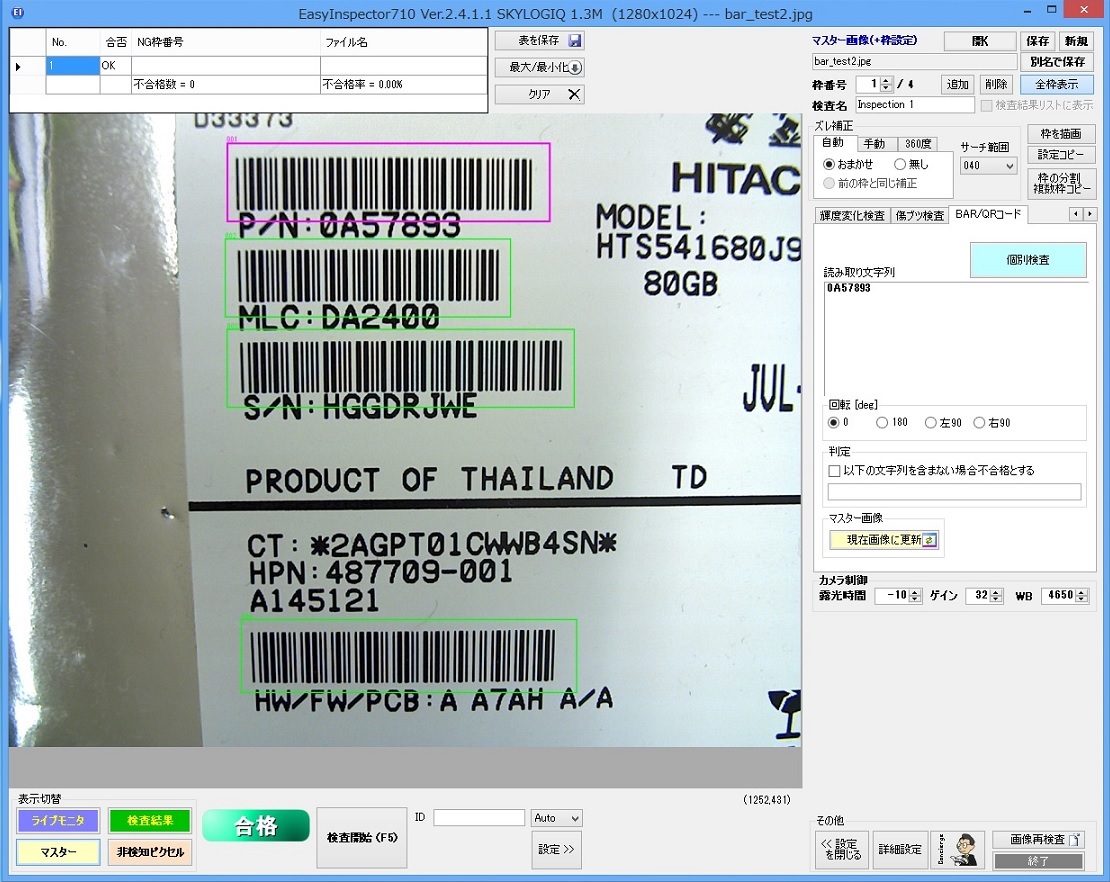
Task: Select the おまかせ radio option
Action: coord(829,164)
